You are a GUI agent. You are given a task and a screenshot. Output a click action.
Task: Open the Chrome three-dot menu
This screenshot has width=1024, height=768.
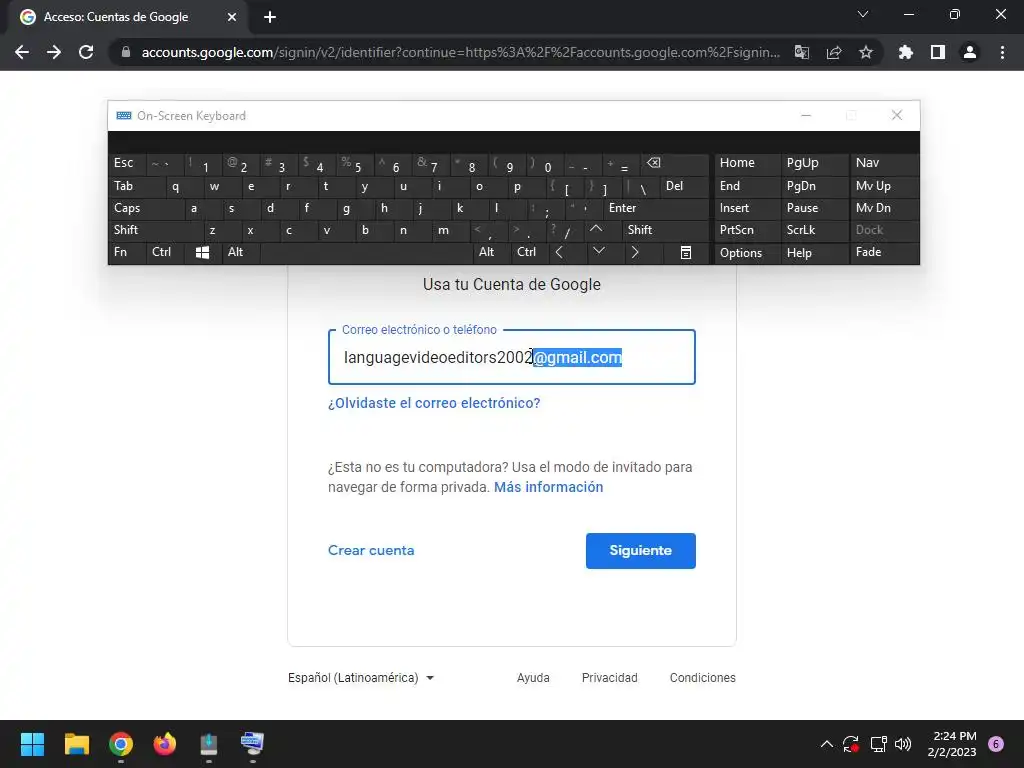[x=1002, y=52]
